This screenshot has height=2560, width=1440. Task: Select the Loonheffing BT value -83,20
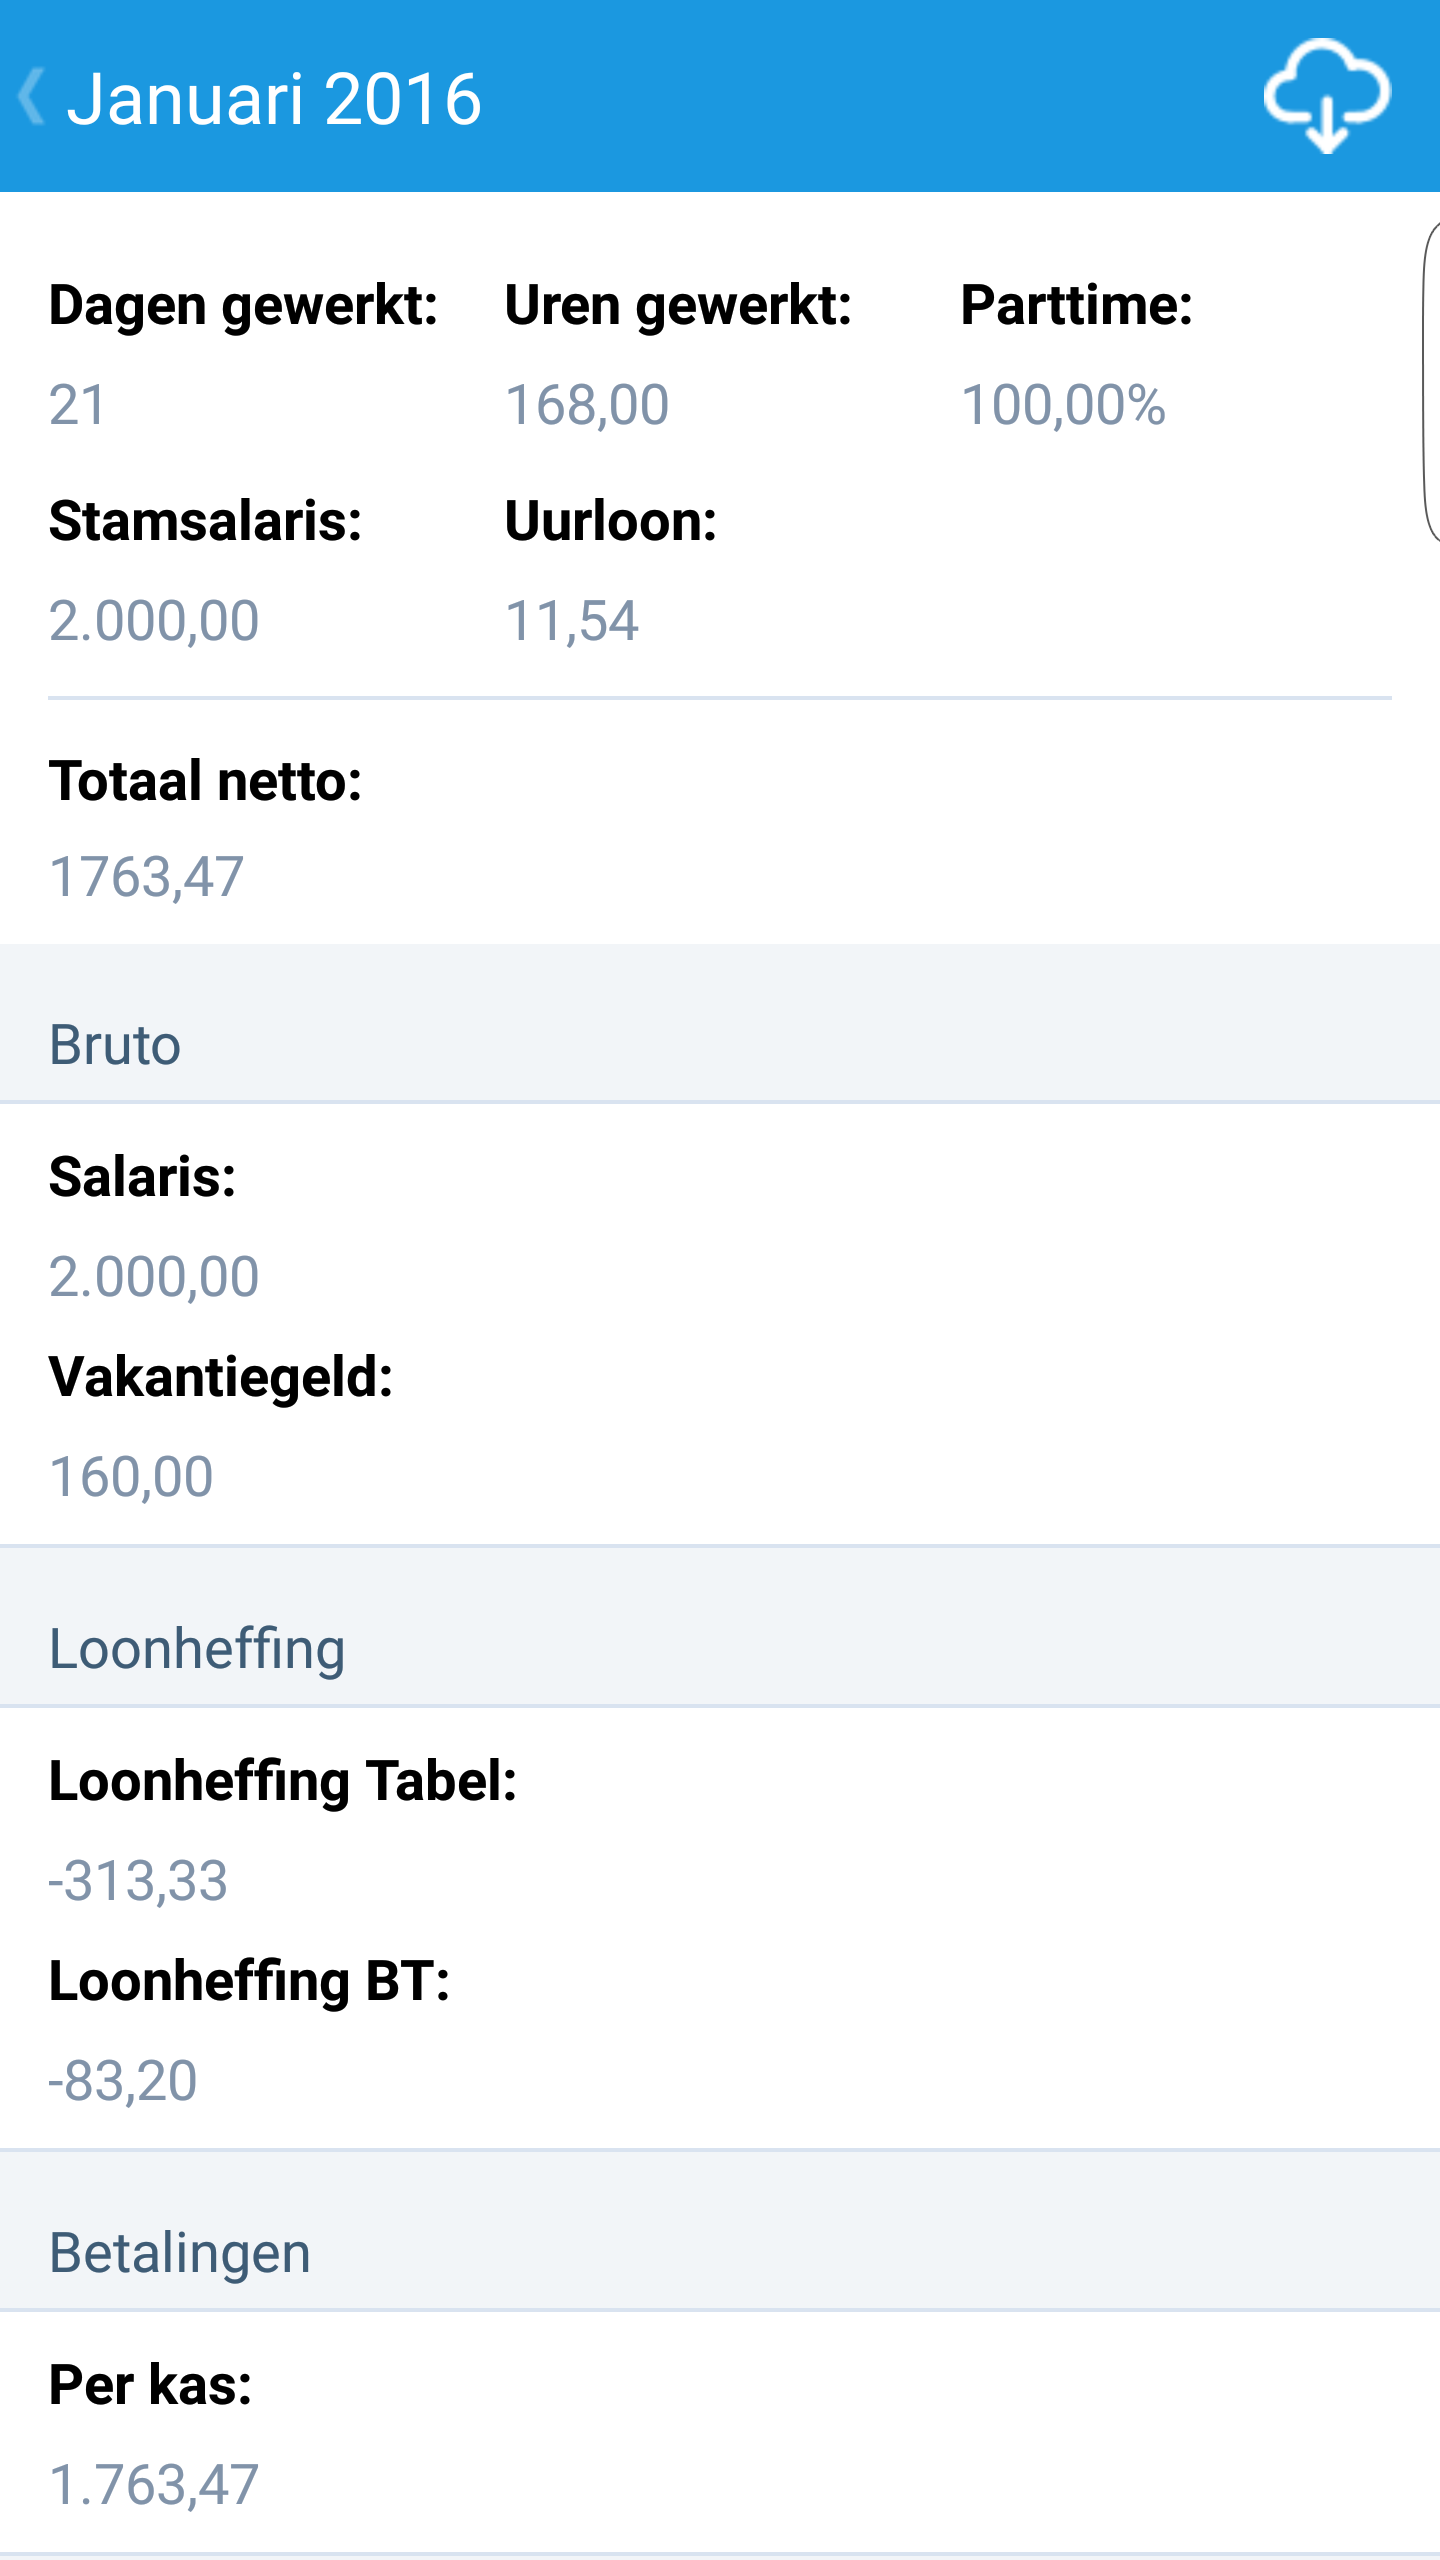click(123, 2081)
